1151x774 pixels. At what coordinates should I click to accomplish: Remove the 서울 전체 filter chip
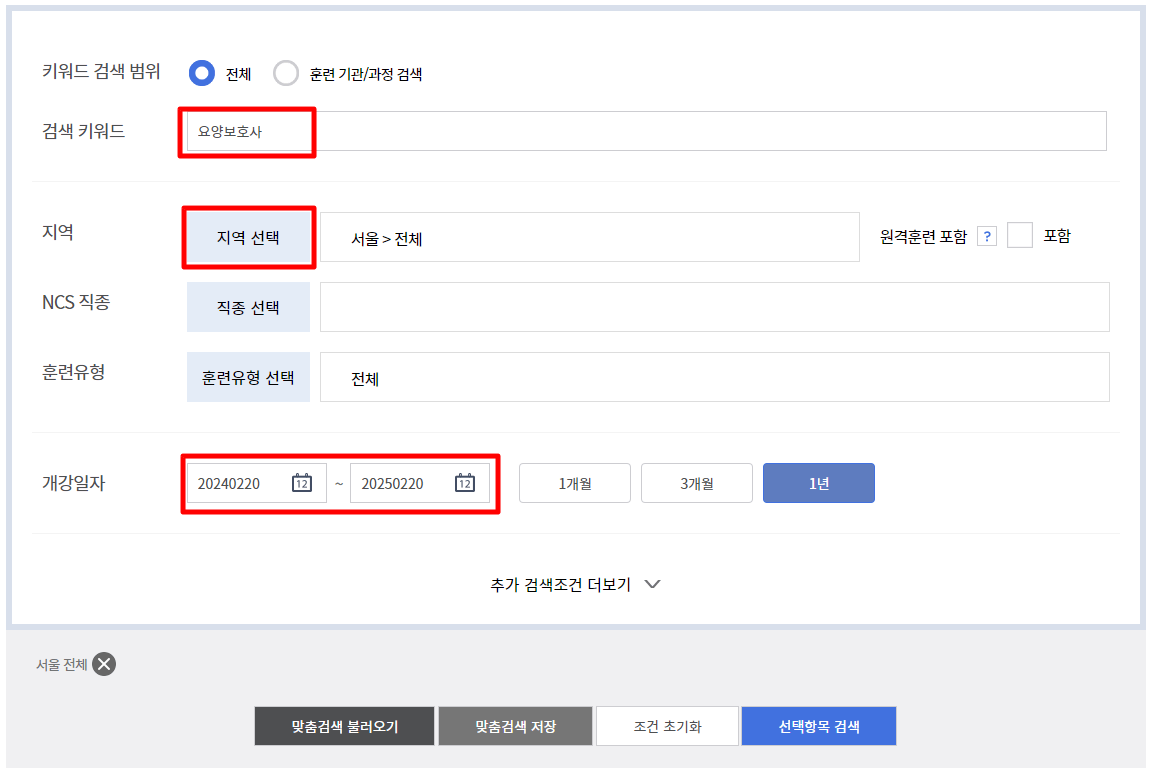[104, 663]
